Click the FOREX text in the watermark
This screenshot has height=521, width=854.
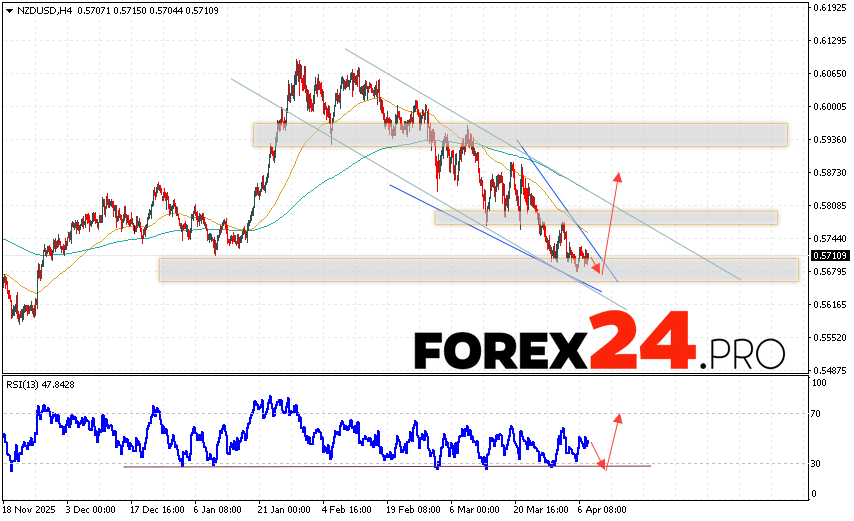pos(499,350)
